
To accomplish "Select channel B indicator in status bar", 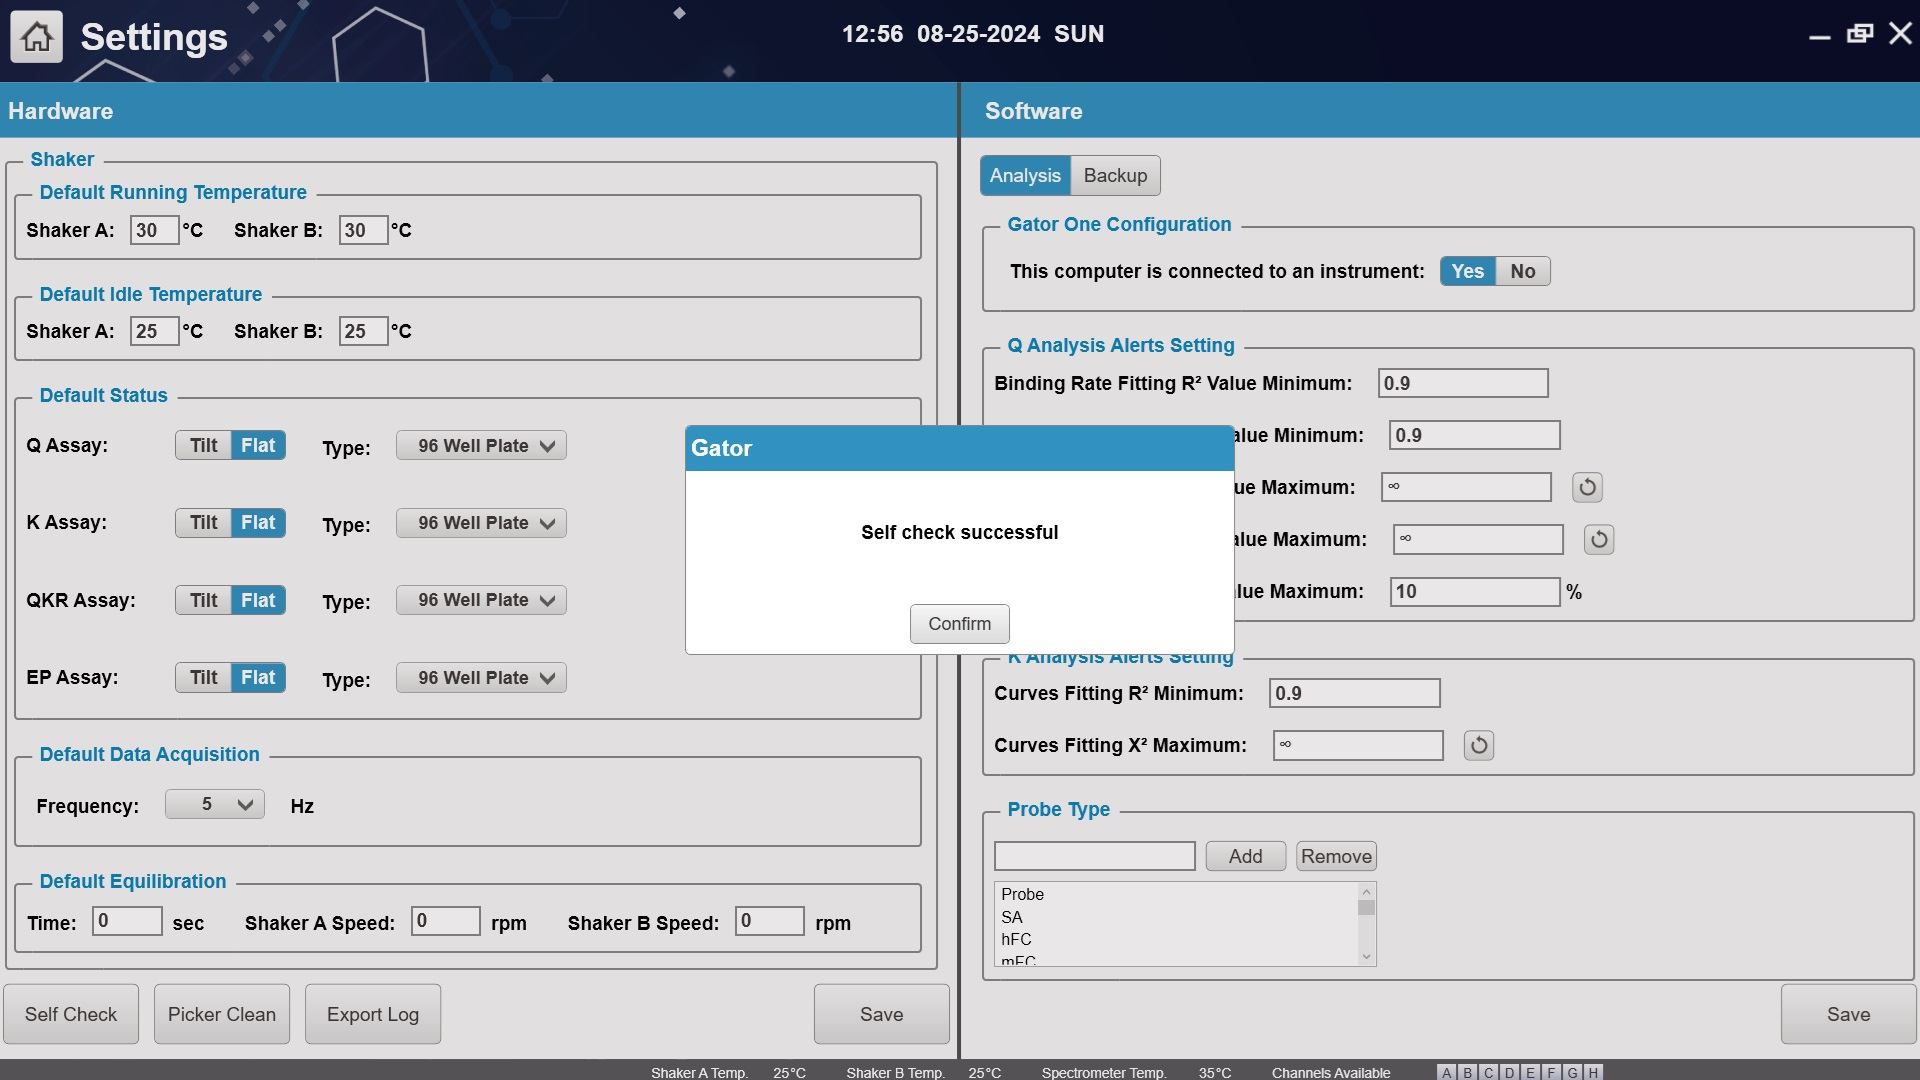I will [1467, 1072].
